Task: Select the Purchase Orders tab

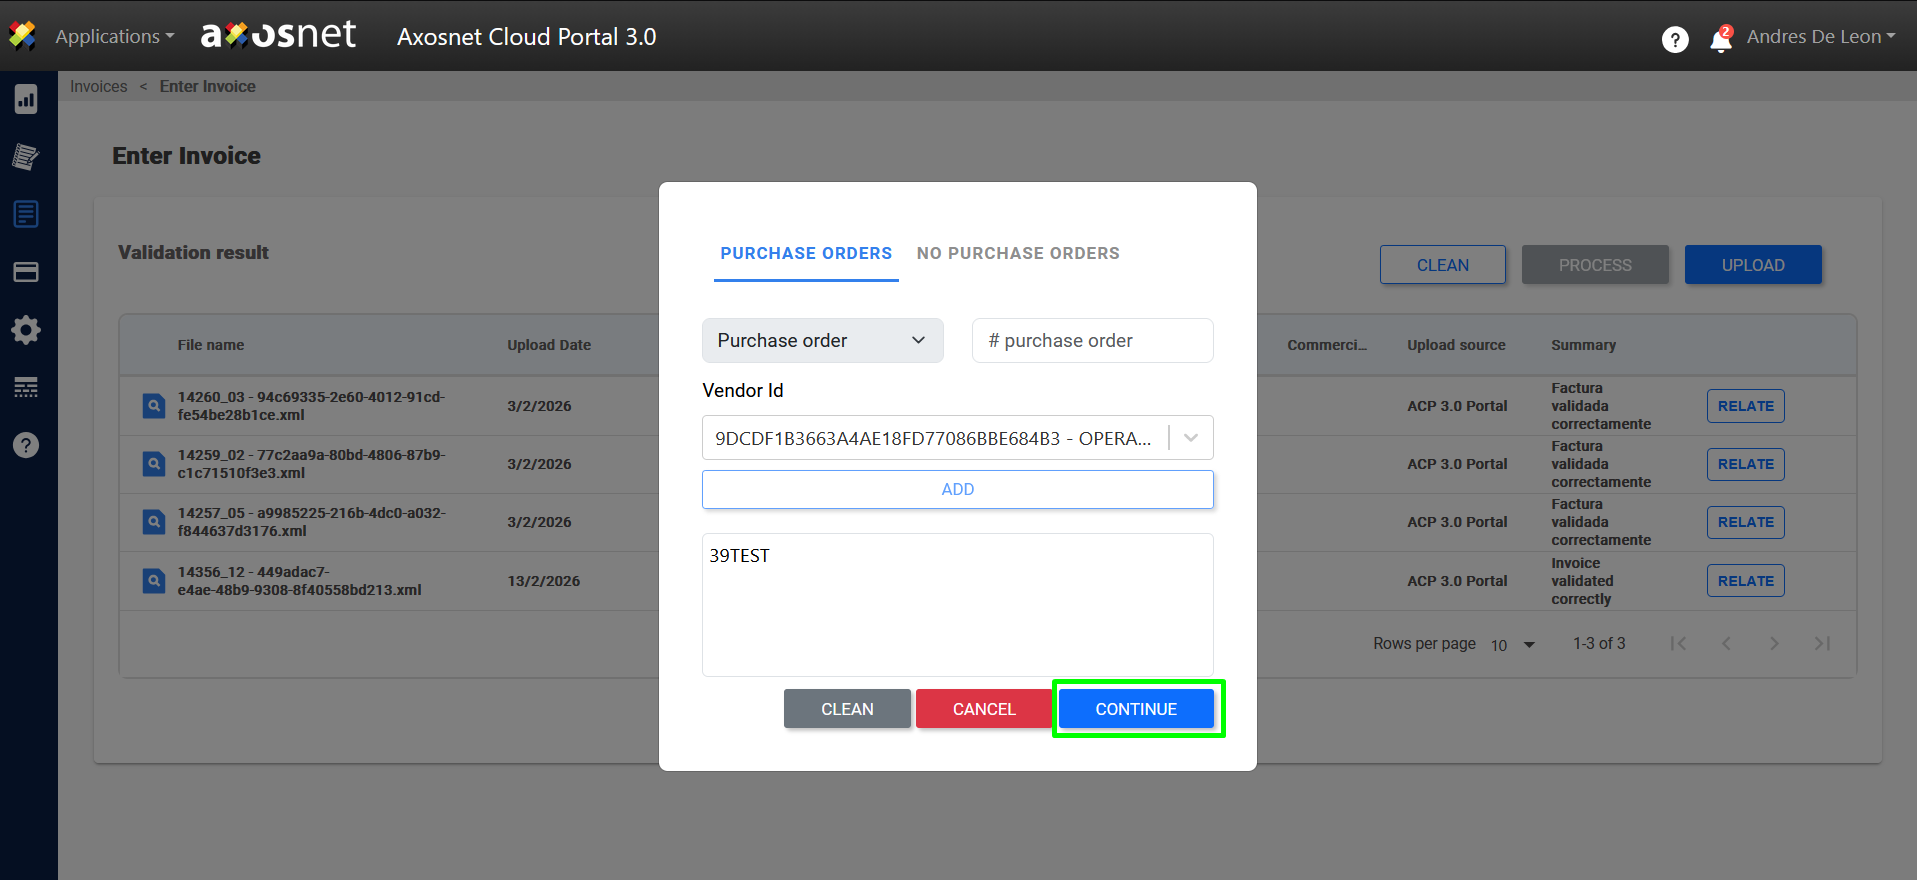Action: (x=806, y=254)
